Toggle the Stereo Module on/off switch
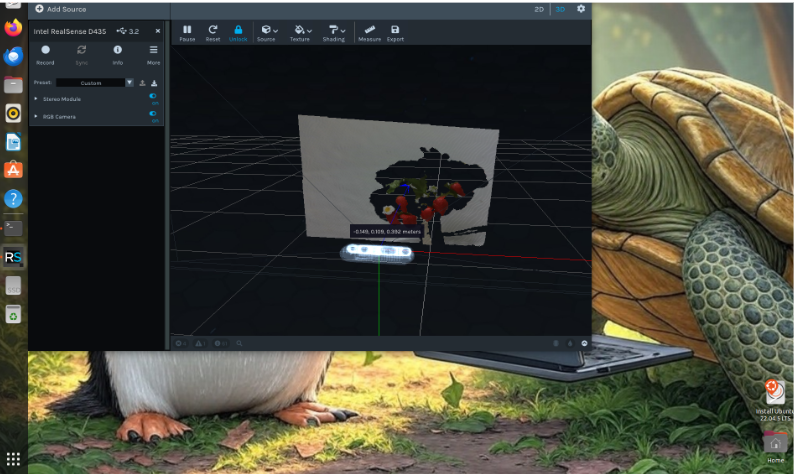This screenshot has width=798, height=474. 153,96
